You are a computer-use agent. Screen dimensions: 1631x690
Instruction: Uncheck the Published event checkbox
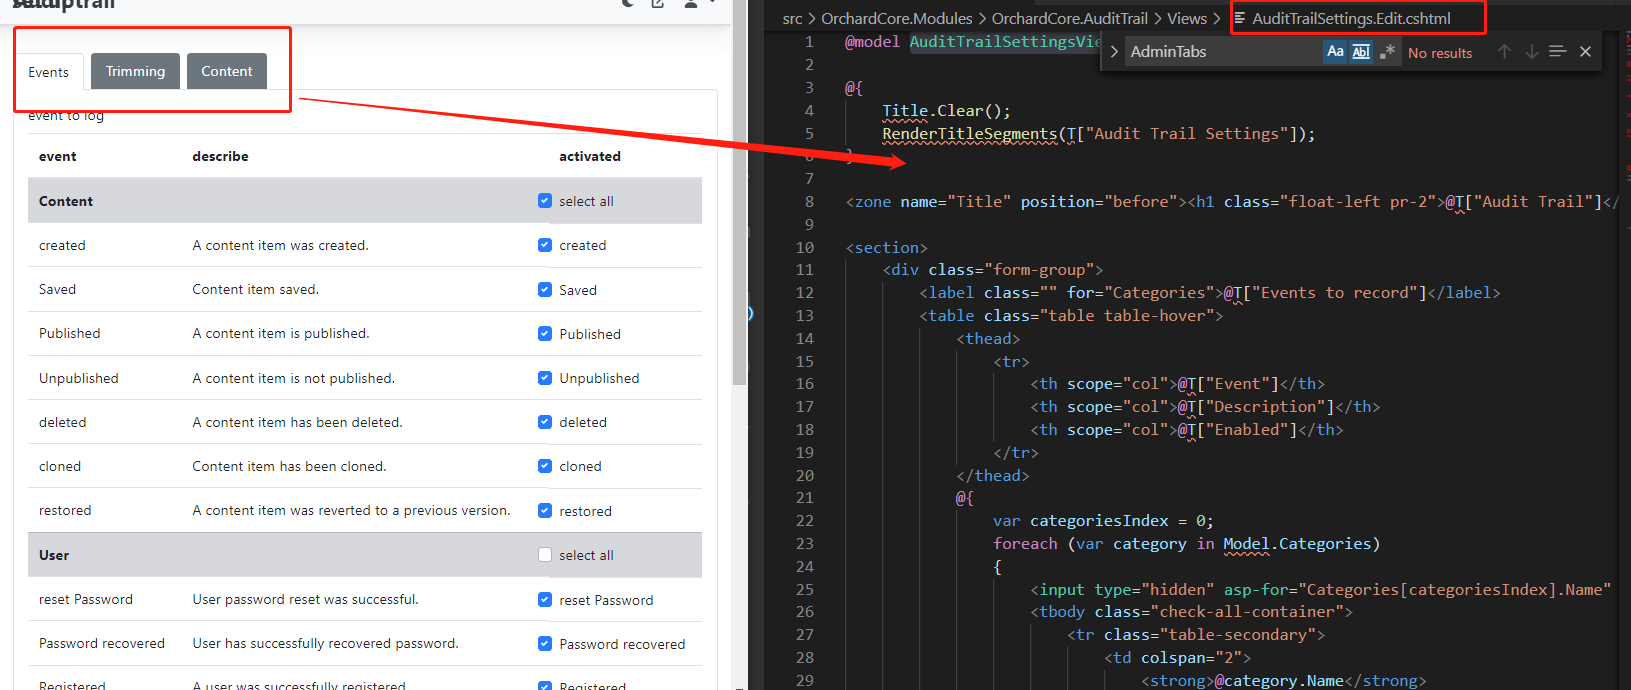[x=545, y=333]
